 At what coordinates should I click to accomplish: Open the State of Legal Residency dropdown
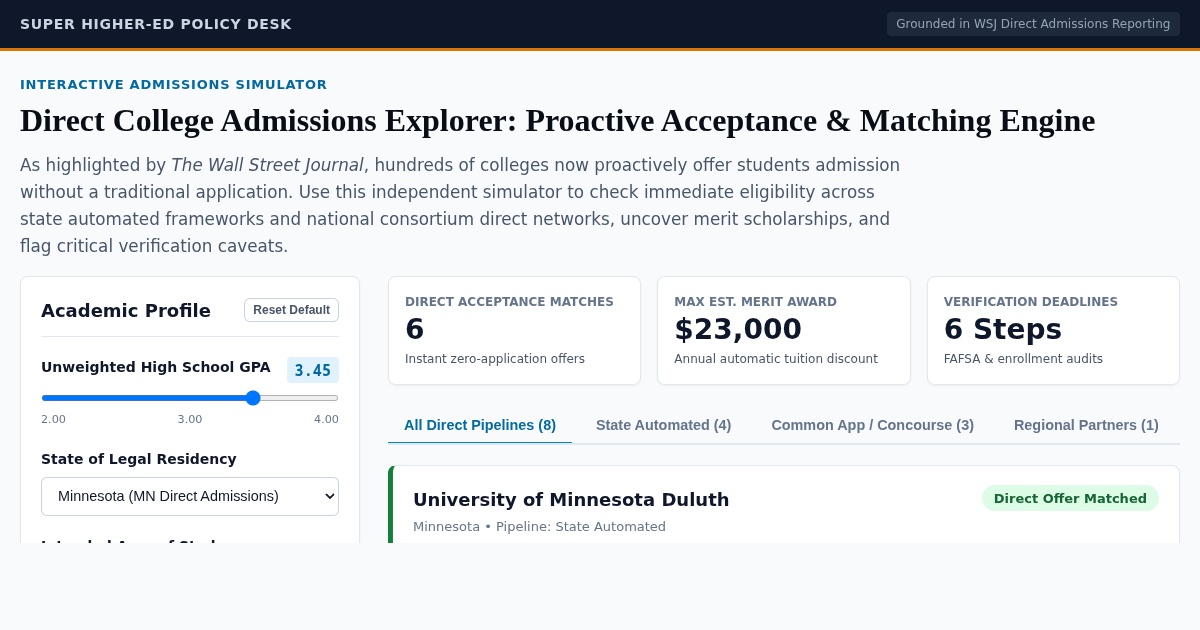click(x=190, y=496)
